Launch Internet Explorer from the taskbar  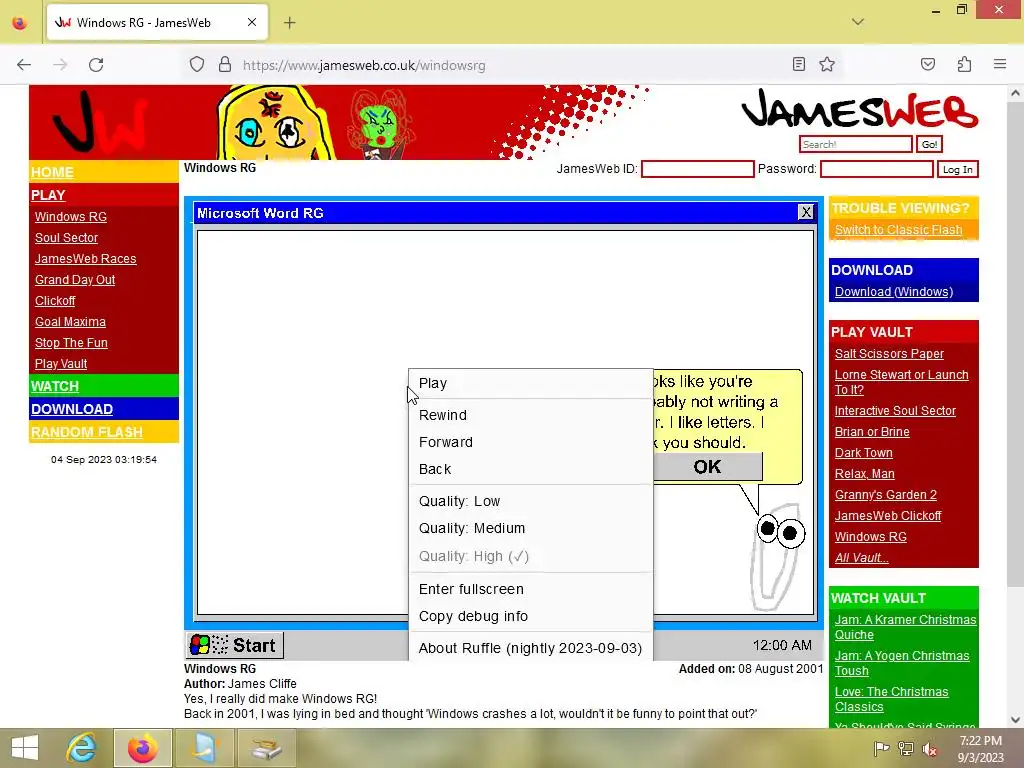click(82, 748)
